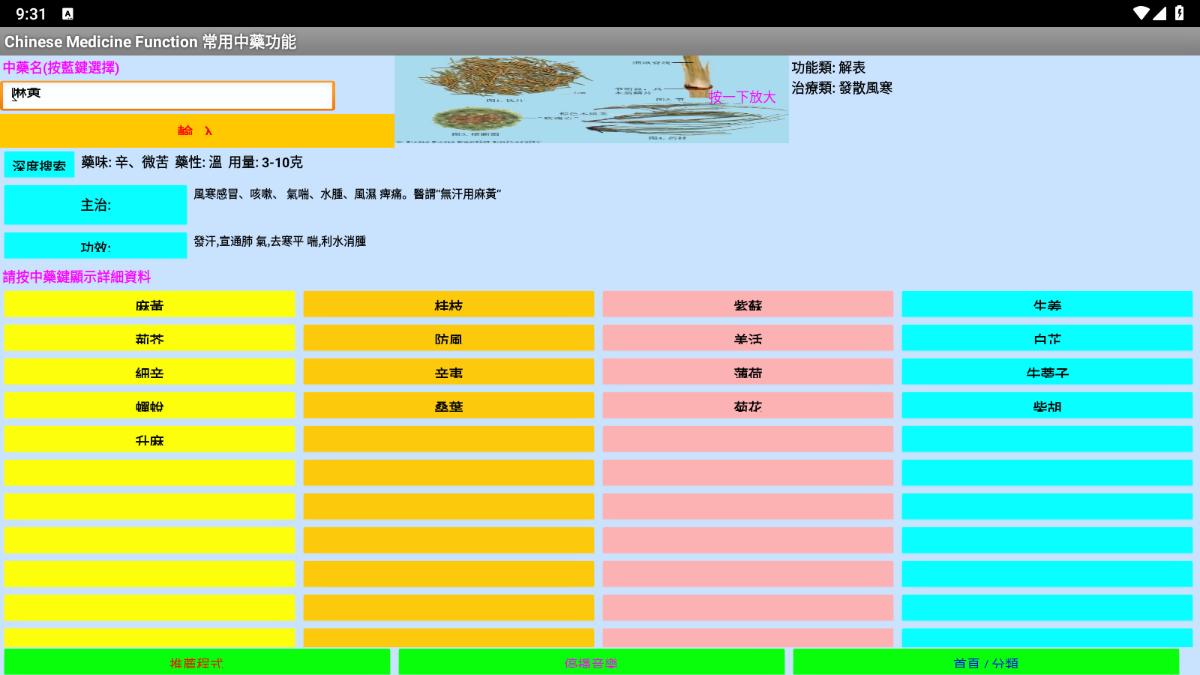Open the Wi-Fi status icon
The width and height of the screenshot is (1200, 675).
(x=1141, y=13)
